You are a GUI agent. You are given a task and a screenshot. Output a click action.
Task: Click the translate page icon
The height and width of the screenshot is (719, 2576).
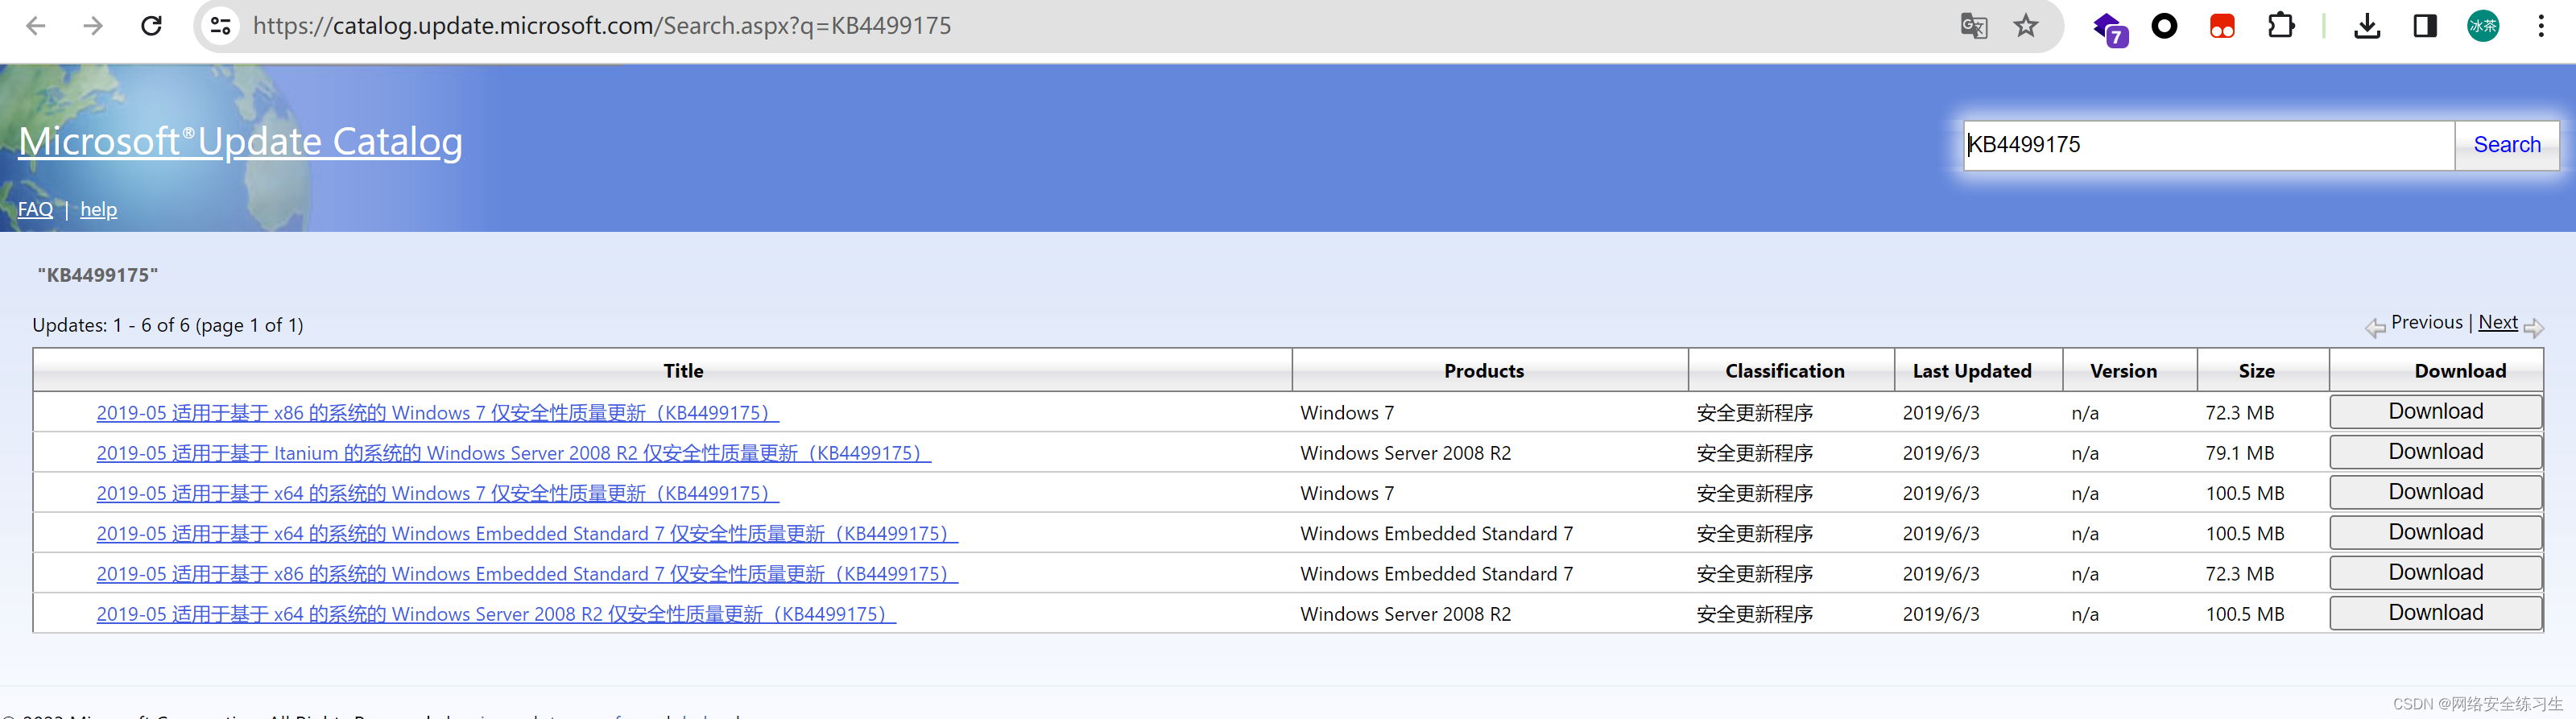coord(1973,26)
